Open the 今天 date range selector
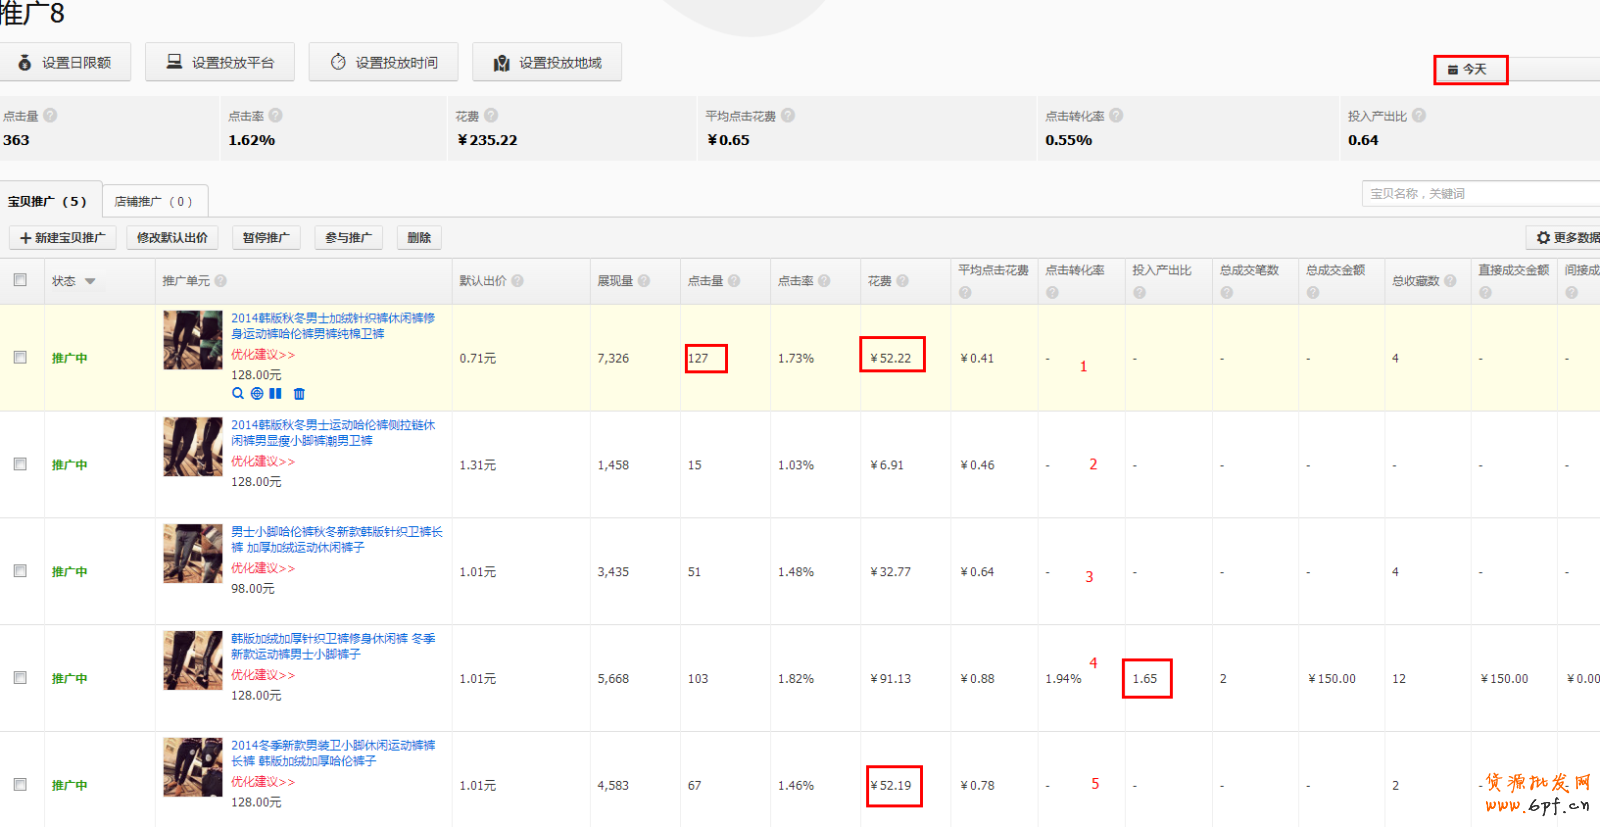 click(x=1470, y=70)
